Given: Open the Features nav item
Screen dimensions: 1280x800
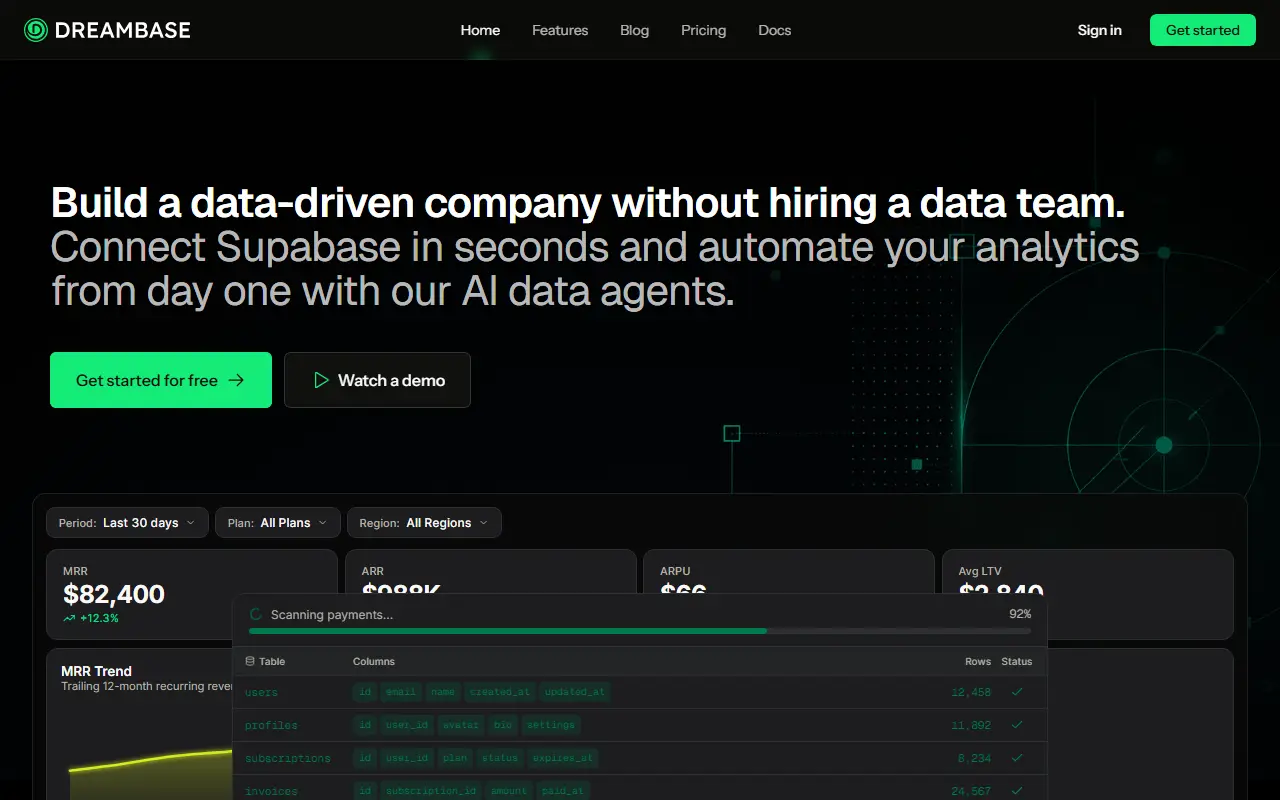Looking at the screenshot, I should (560, 30).
